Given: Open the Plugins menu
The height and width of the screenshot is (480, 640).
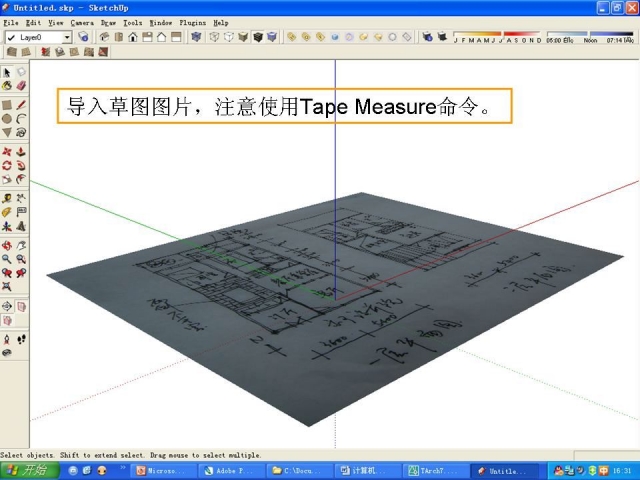Looking at the screenshot, I should tap(193, 23).
